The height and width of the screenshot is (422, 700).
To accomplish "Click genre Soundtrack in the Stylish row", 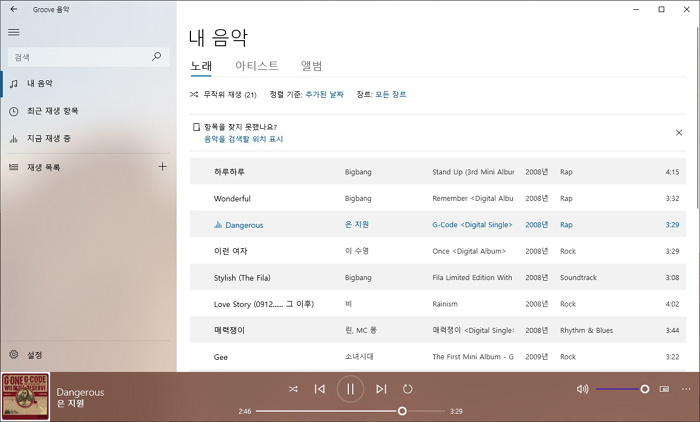I will pos(579,277).
